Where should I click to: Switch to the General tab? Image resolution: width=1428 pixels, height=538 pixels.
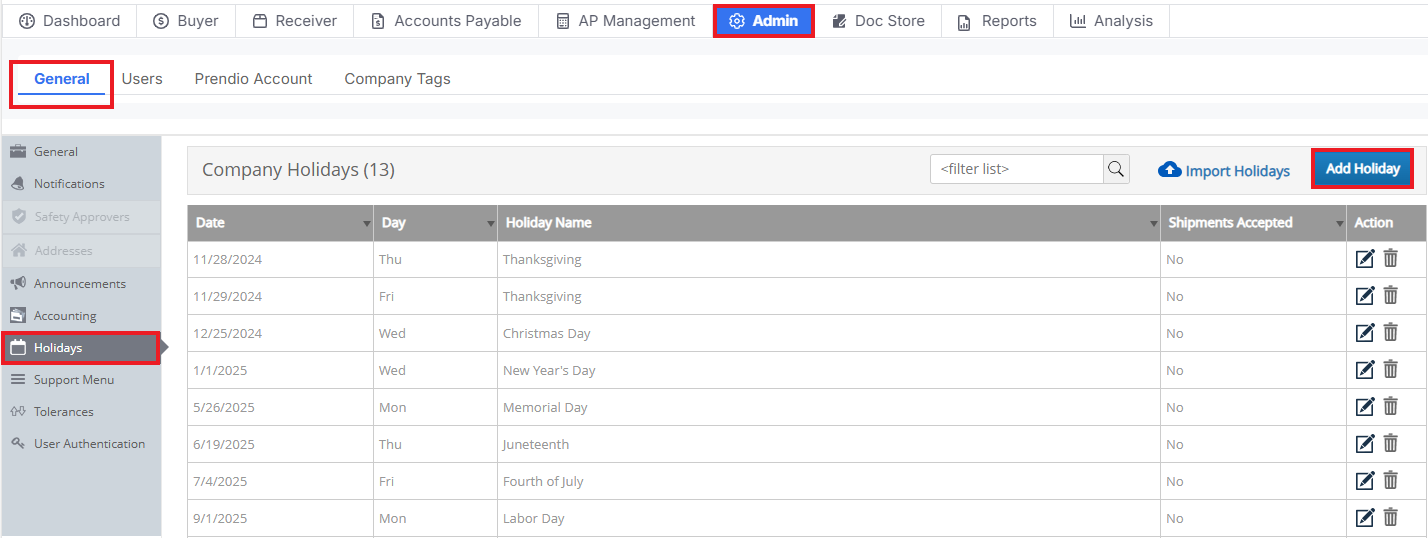(x=62, y=79)
